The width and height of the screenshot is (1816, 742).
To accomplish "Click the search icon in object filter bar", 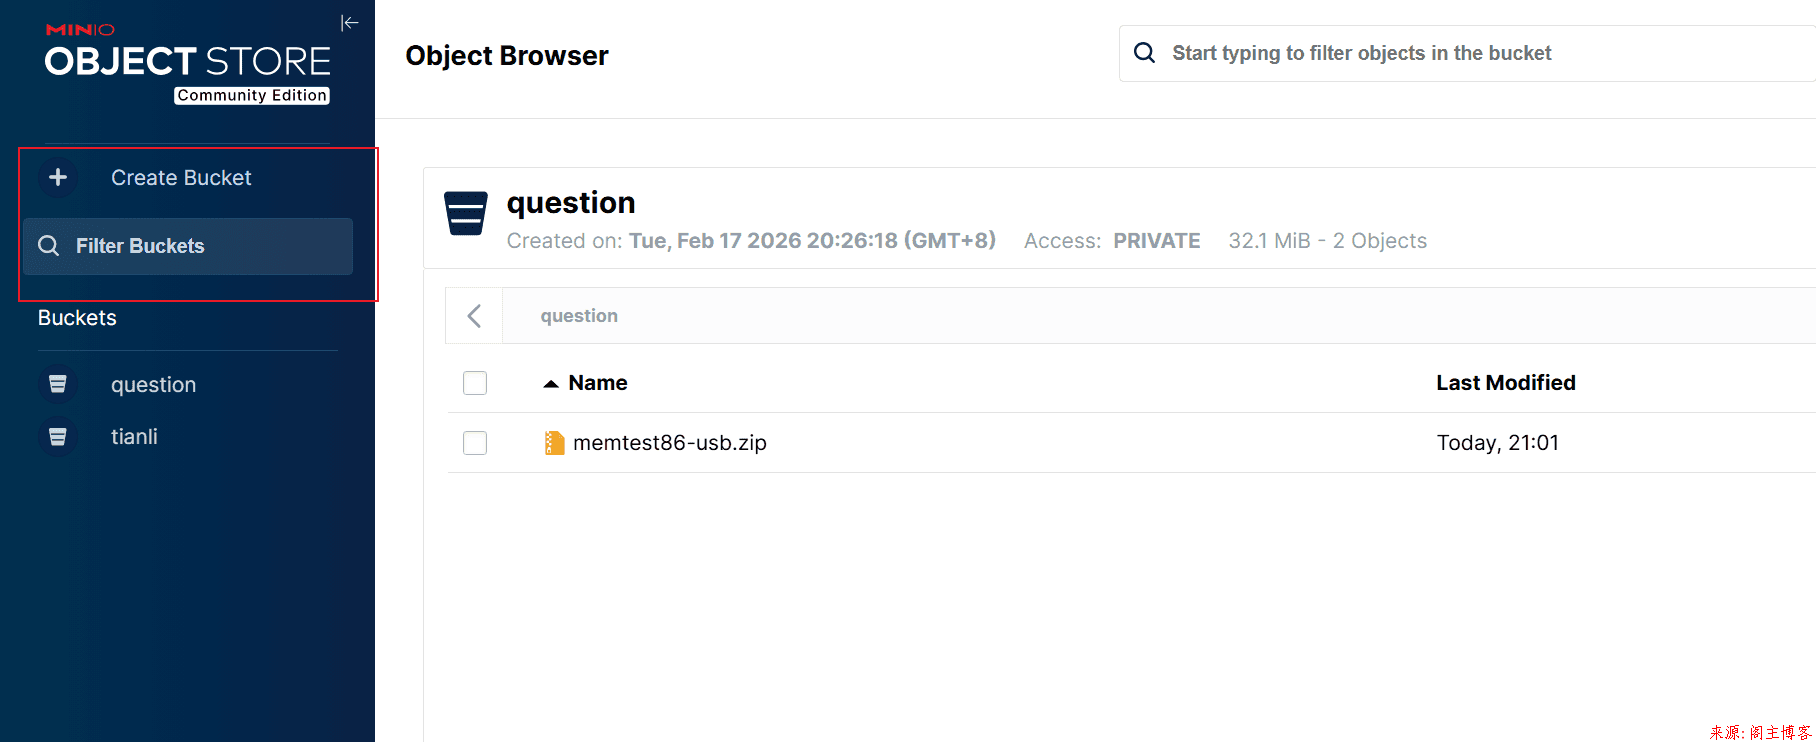I will click(1145, 53).
